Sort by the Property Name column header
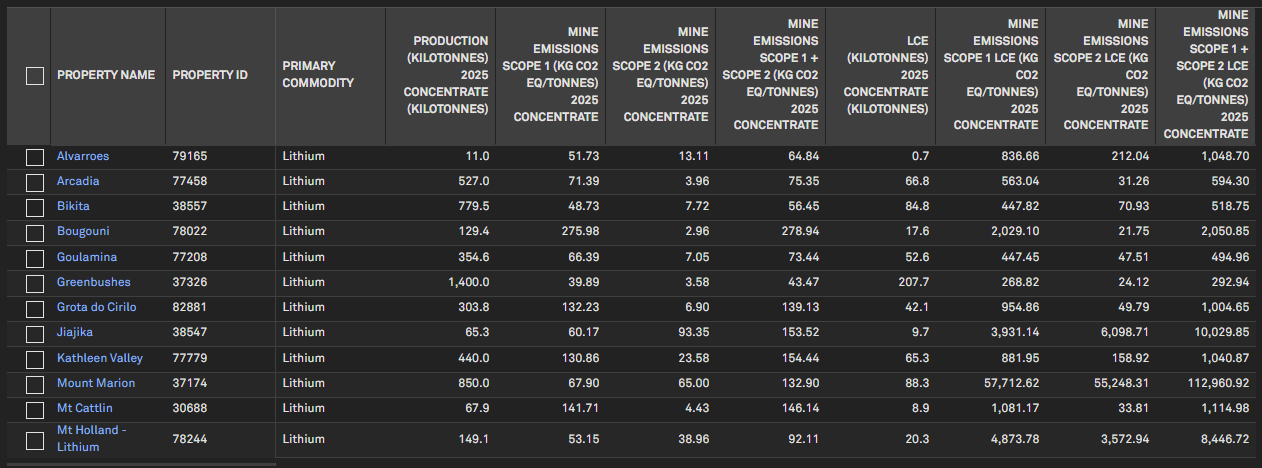The image size is (1262, 468). click(x=106, y=75)
